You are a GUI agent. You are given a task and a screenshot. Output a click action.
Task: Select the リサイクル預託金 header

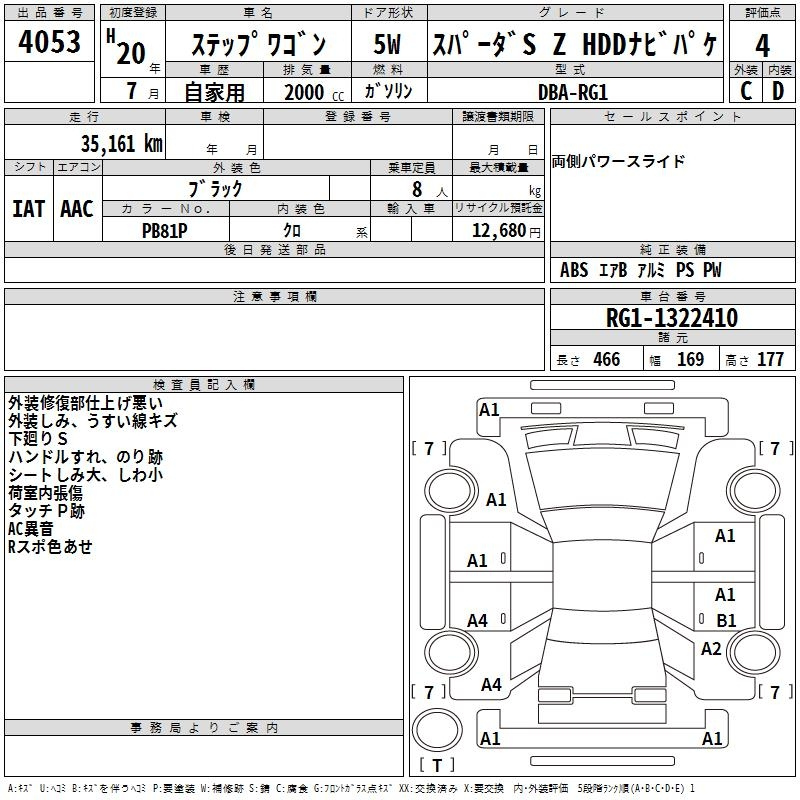(x=498, y=208)
